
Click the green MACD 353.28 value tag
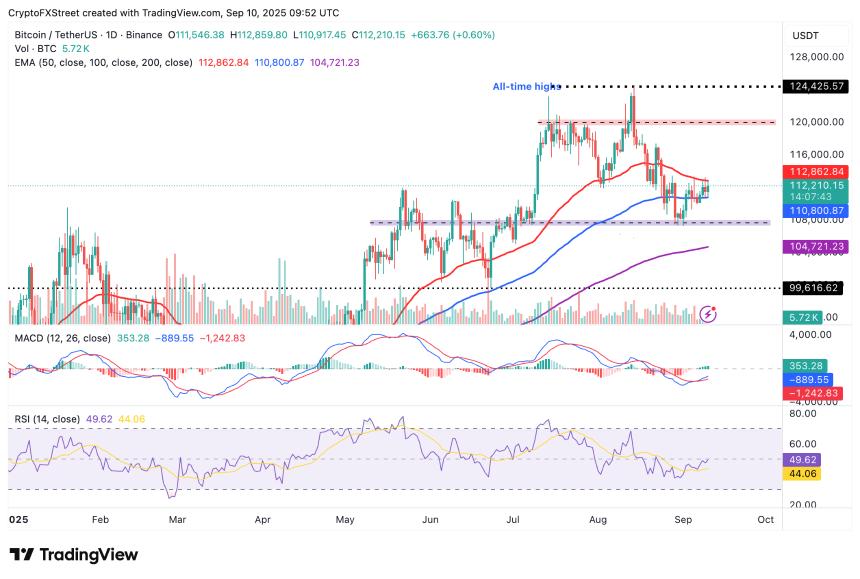click(806, 367)
